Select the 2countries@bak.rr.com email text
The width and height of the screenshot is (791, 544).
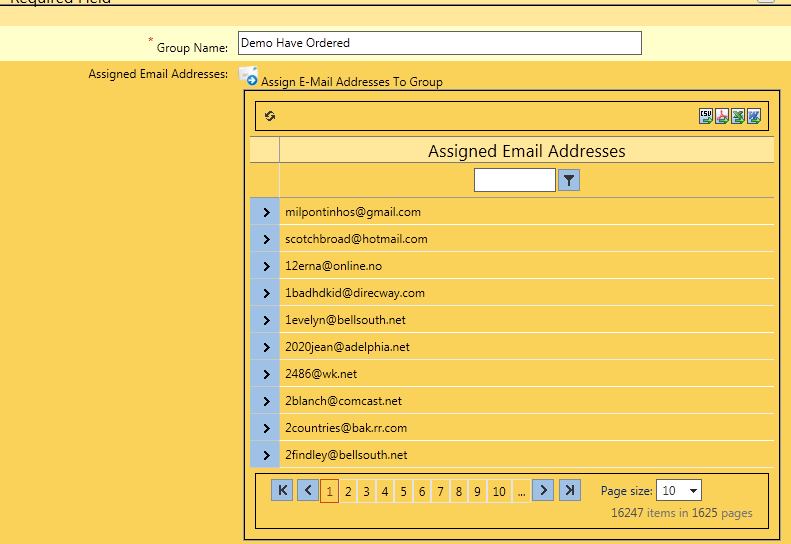(x=346, y=428)
